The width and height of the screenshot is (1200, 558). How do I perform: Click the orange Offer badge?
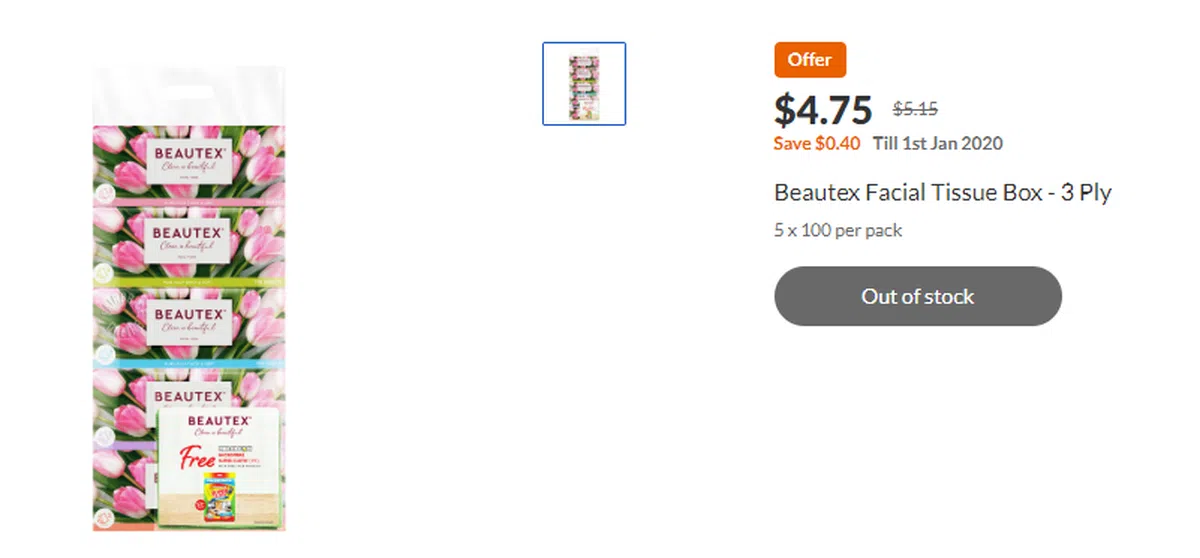(x=810, y=60)
